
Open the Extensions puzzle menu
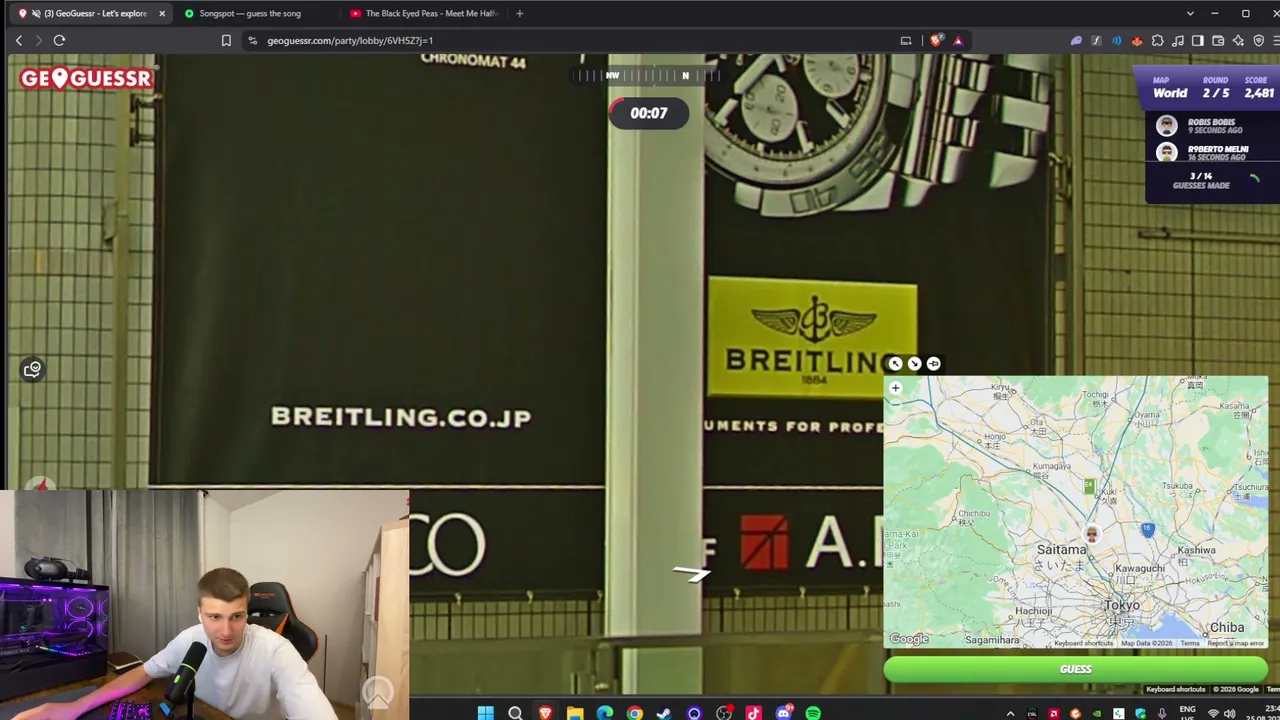click(1157, 40)
